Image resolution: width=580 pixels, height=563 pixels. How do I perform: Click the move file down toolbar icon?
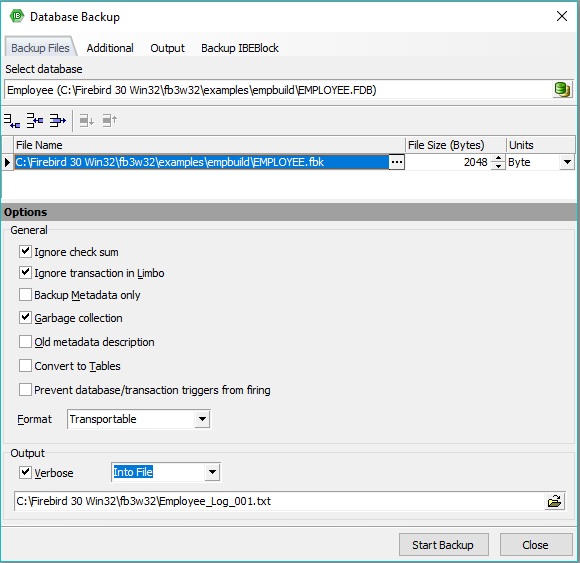(87, 121)
